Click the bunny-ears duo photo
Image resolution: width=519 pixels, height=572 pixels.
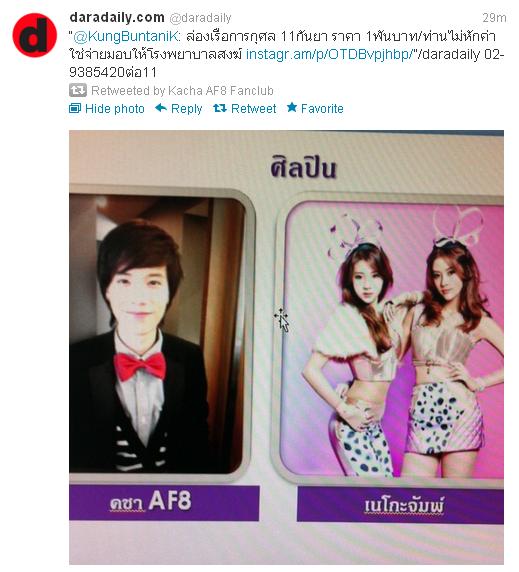[x=393, y=339]
